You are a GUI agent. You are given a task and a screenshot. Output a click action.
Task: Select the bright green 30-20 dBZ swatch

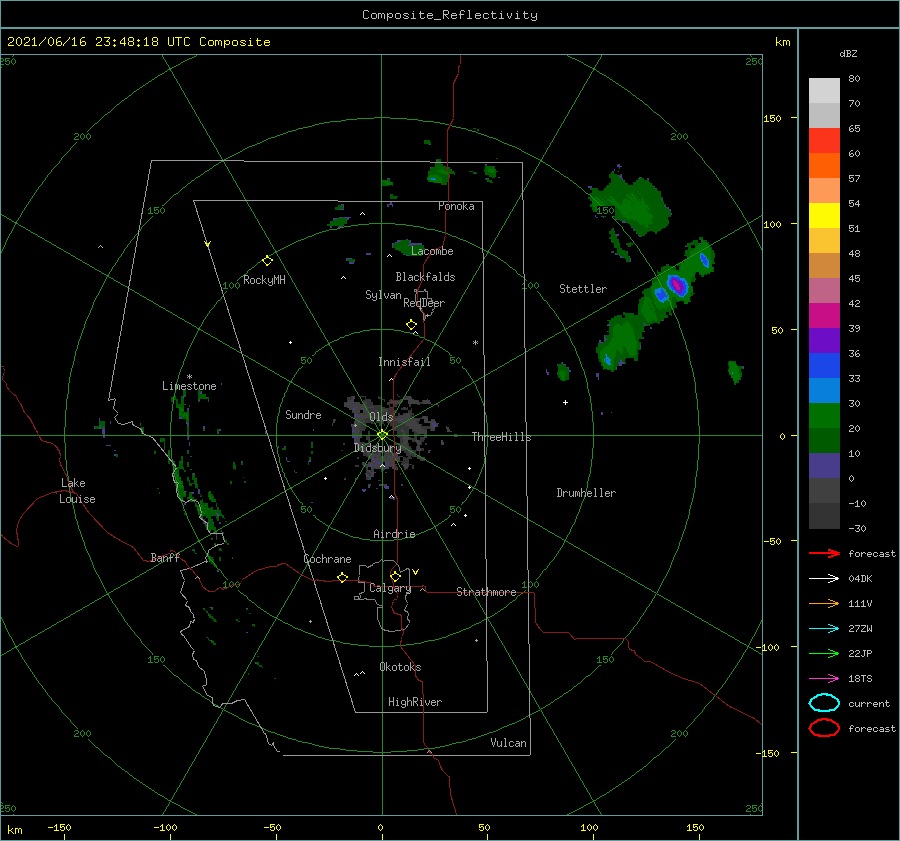[x=824, y=416]
